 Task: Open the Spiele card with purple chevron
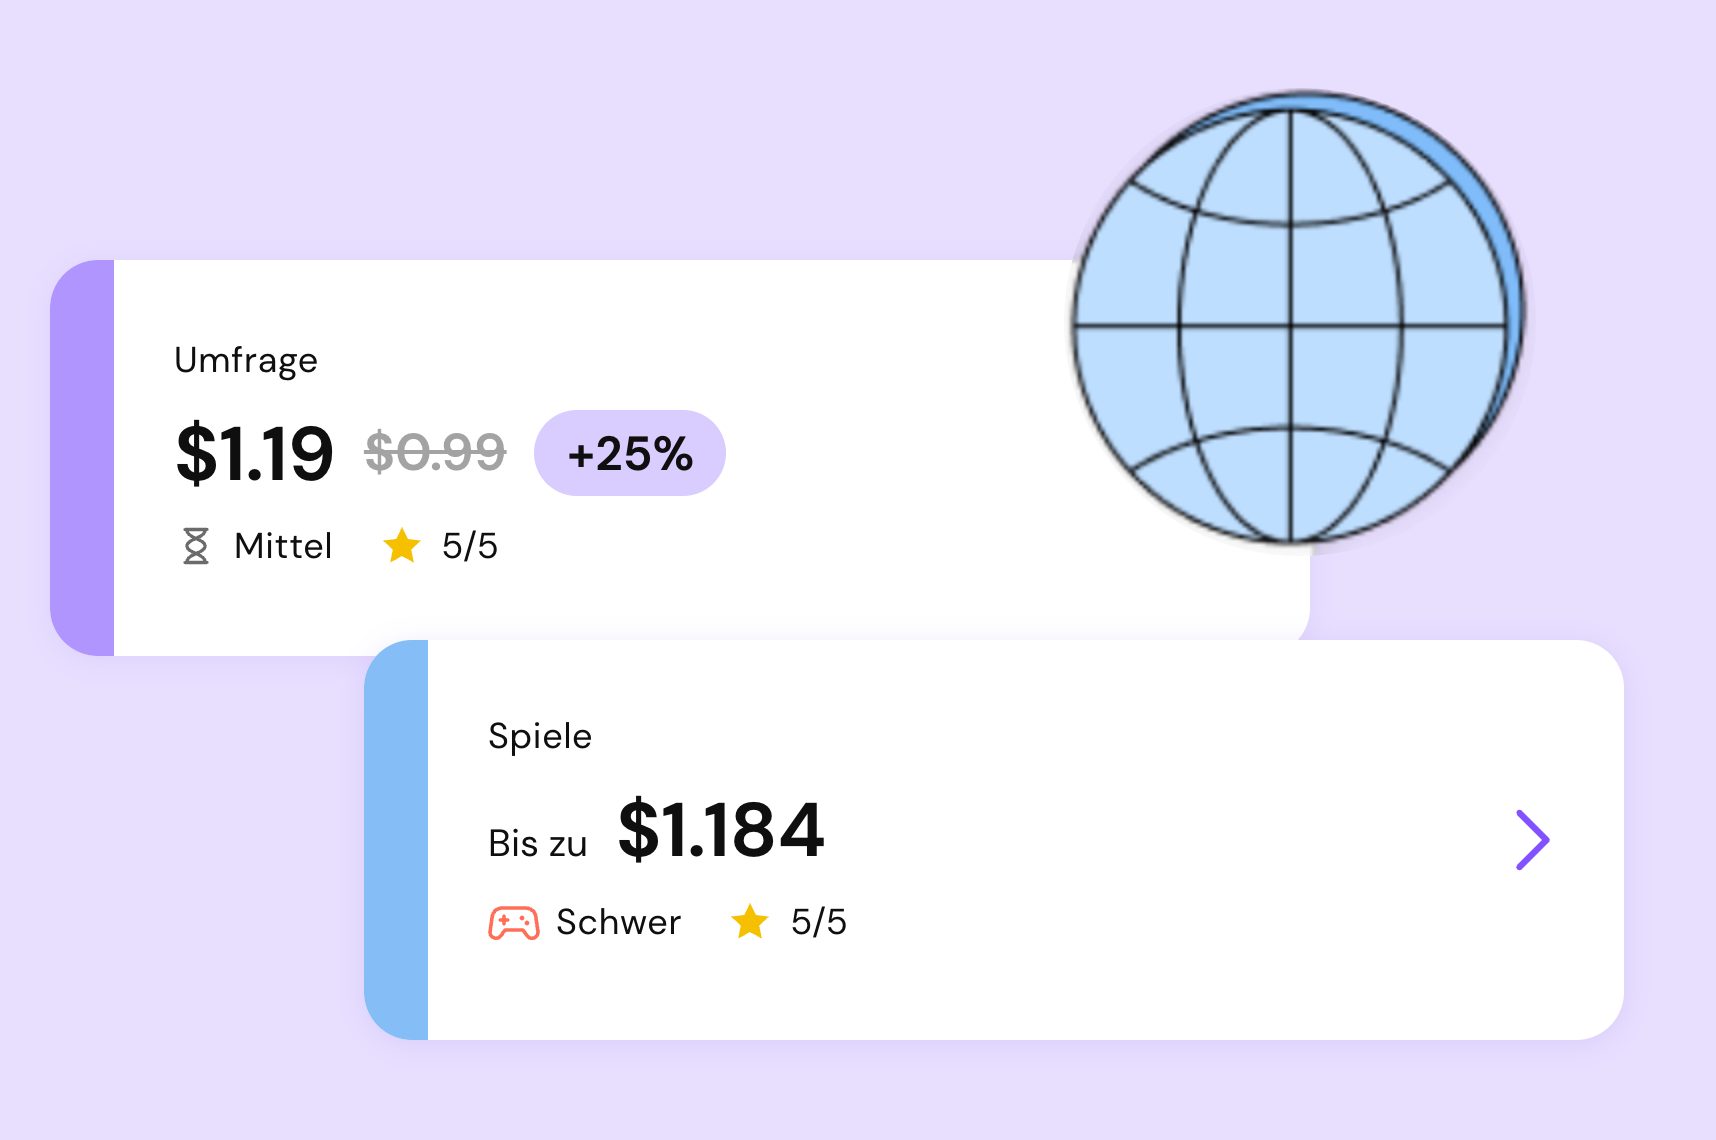point(1532,840)
